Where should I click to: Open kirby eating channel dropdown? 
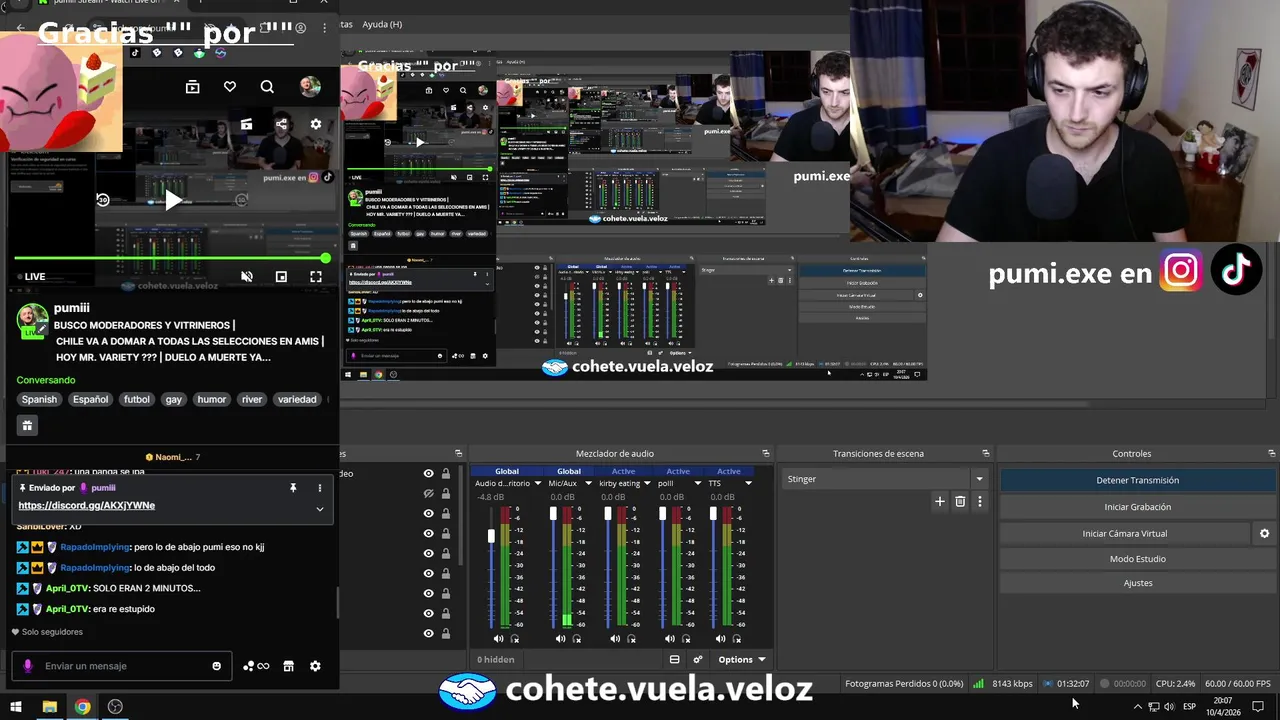tap(647, 484)
